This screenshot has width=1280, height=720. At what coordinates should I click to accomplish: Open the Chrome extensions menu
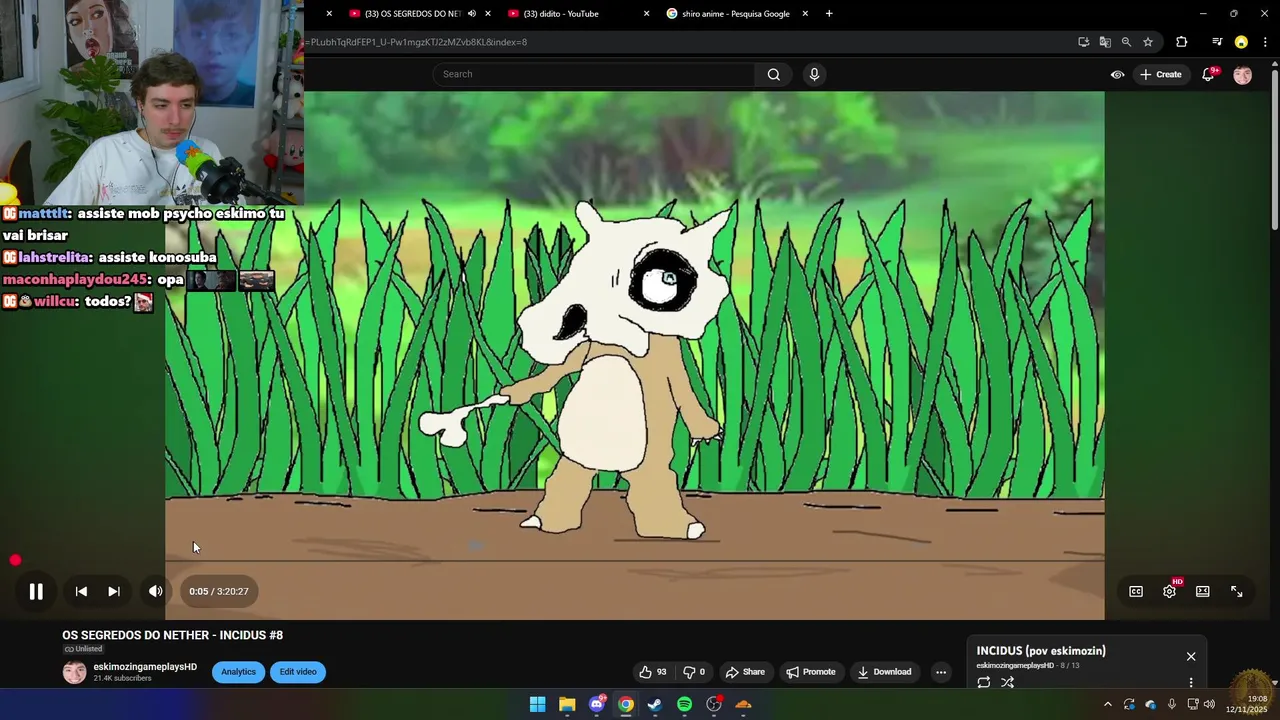(x=1182, y=42)
